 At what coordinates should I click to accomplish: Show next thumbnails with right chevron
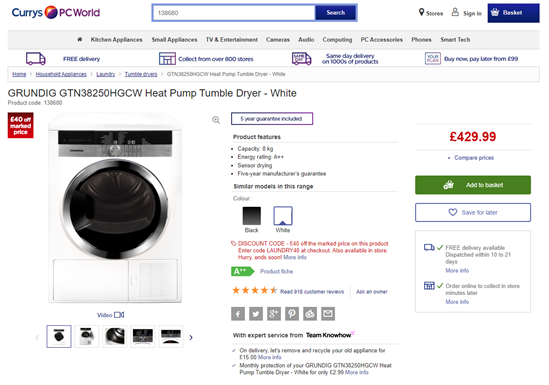pos(191,337)
